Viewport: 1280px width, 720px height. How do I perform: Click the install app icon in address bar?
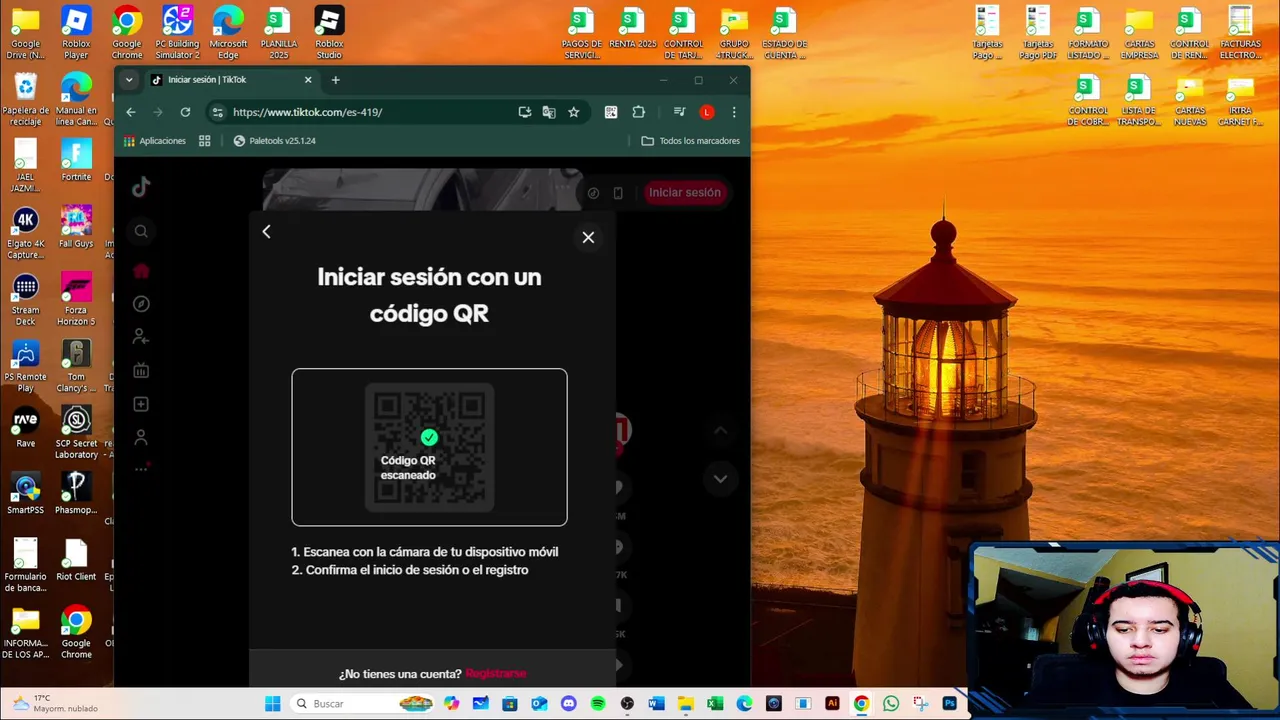click(x=524, y=112)
